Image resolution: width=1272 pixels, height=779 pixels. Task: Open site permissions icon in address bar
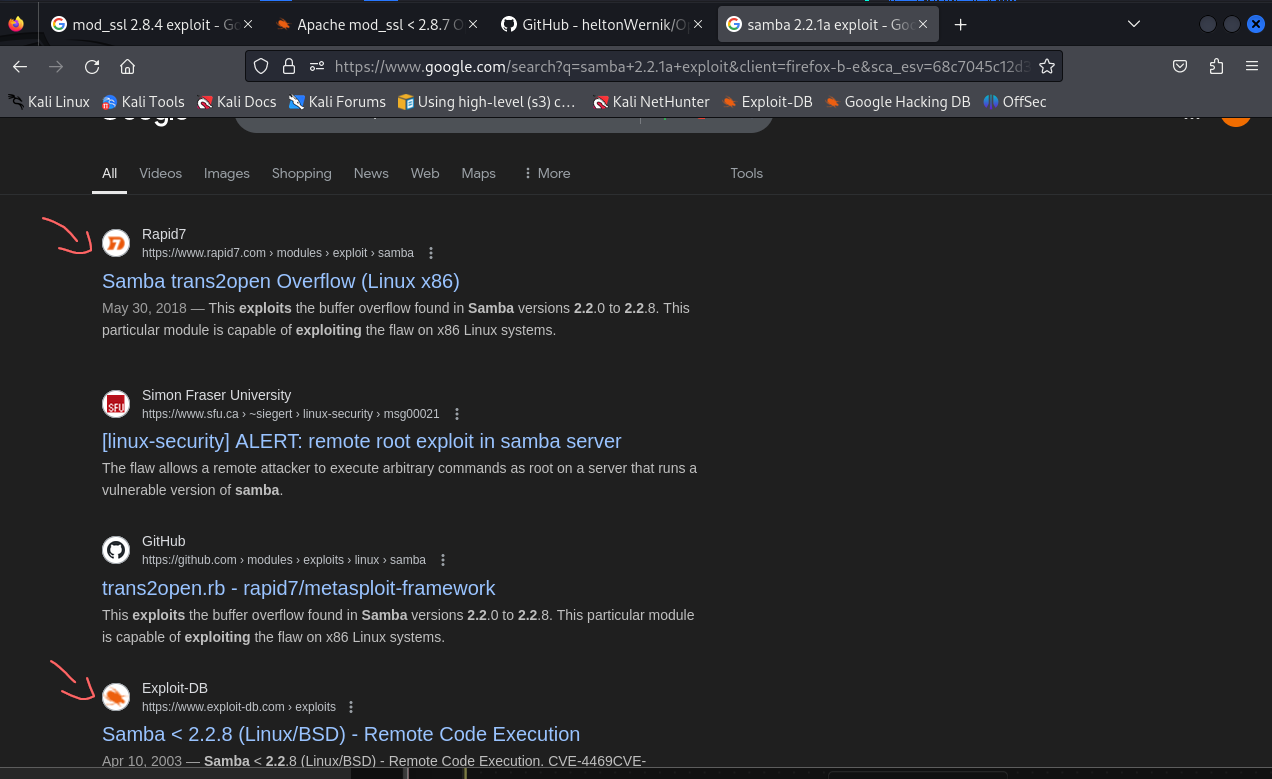tap(317, 66)
